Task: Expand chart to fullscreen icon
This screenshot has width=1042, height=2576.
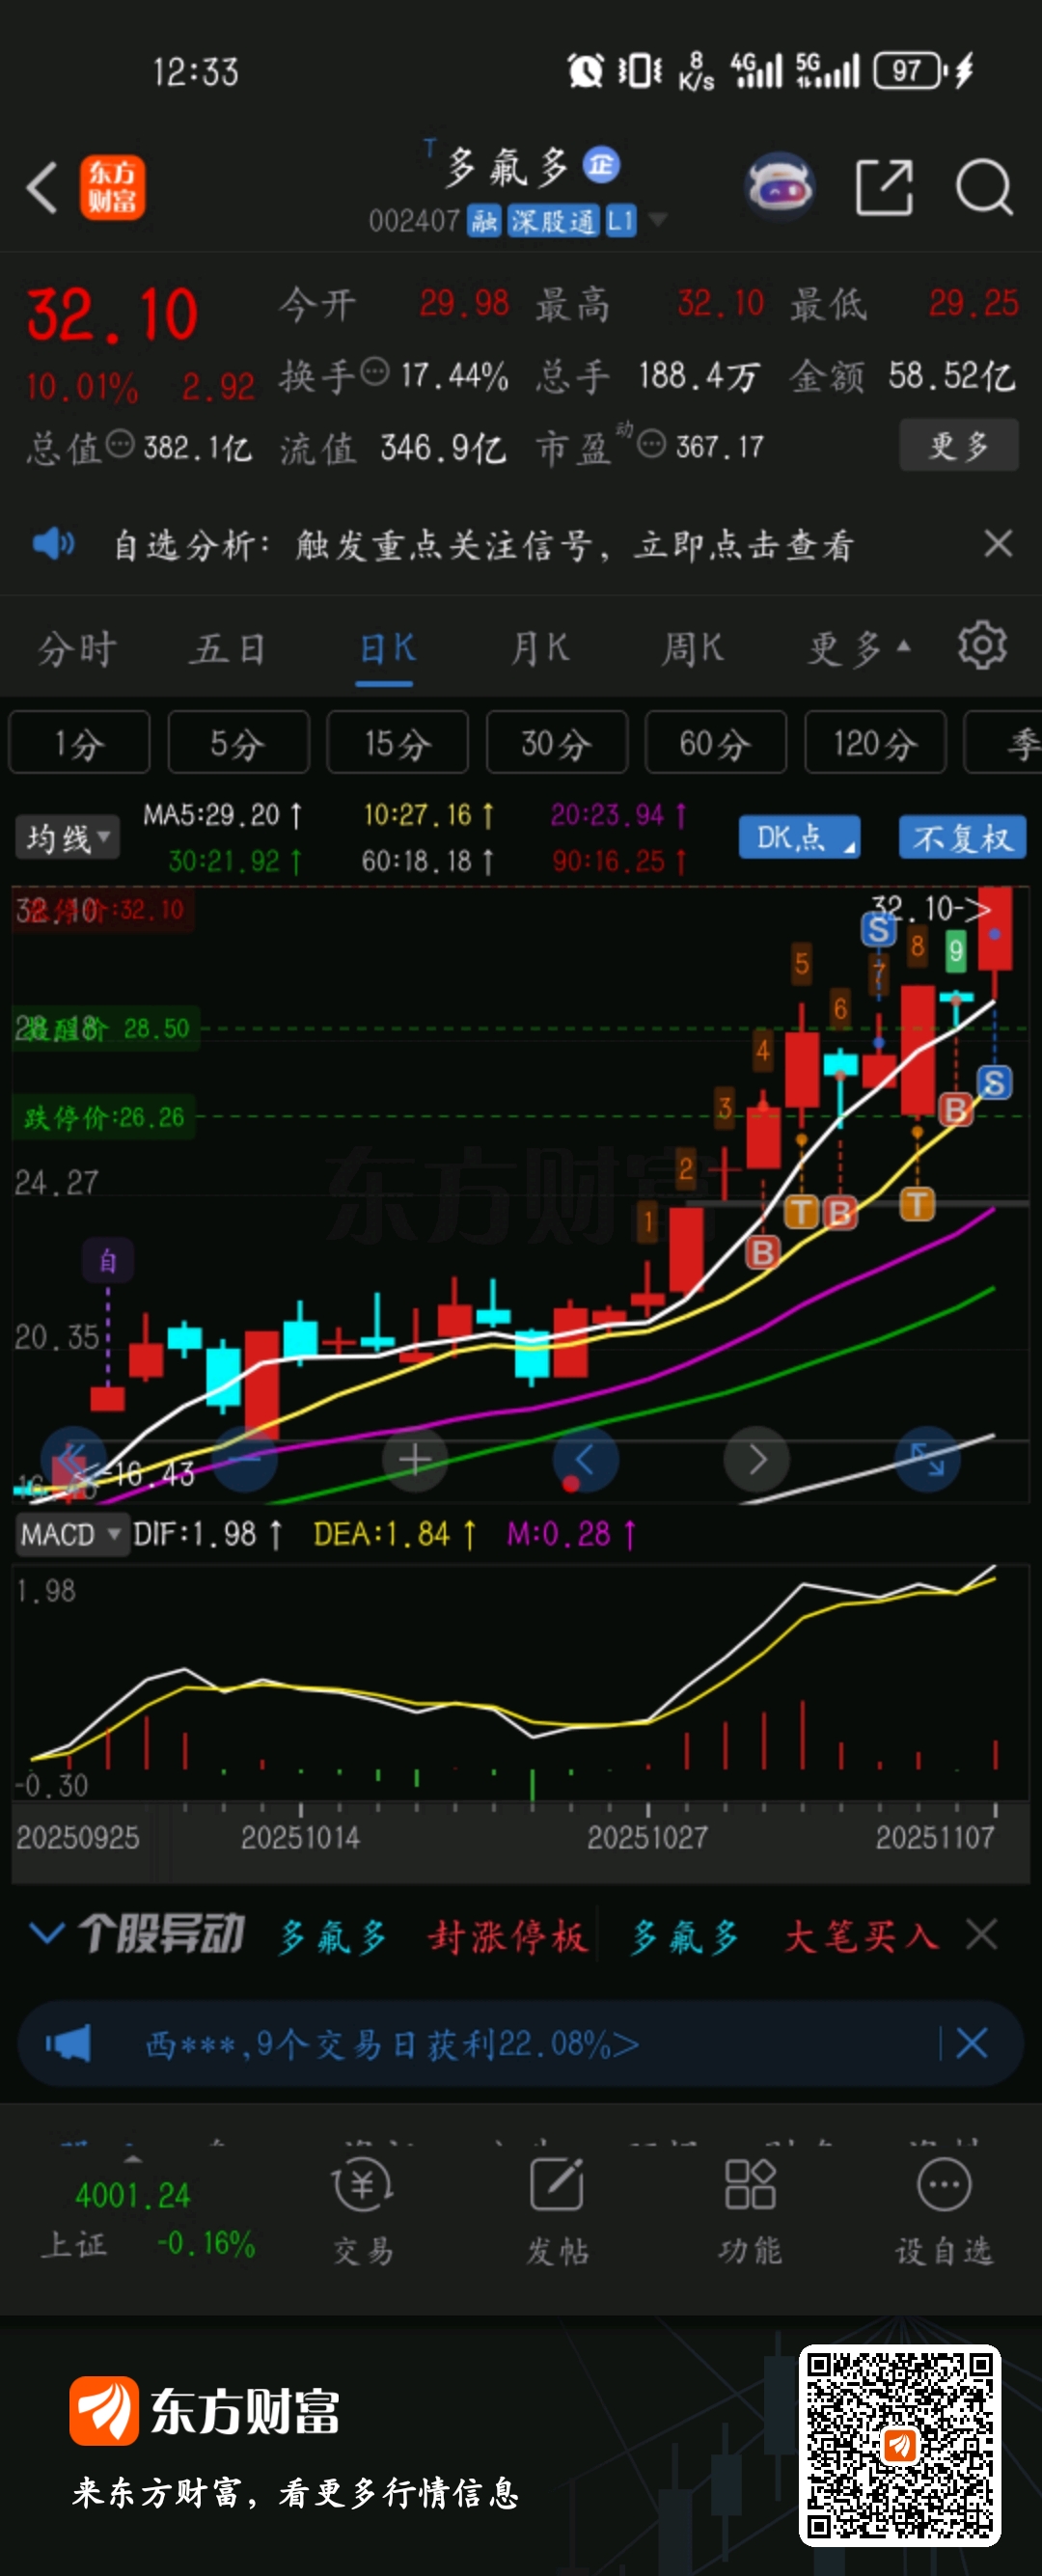Action: (927, 1460)
